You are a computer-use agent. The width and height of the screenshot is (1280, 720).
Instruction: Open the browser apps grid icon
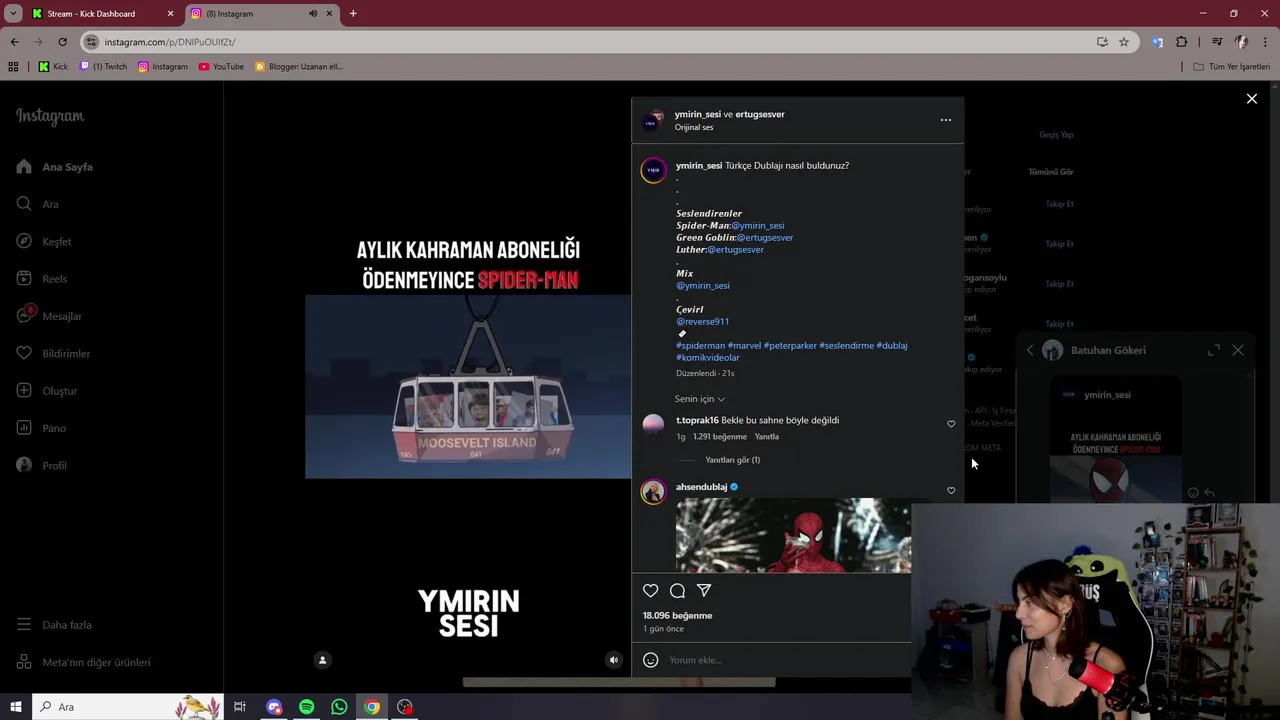click(x=13, y=67)
